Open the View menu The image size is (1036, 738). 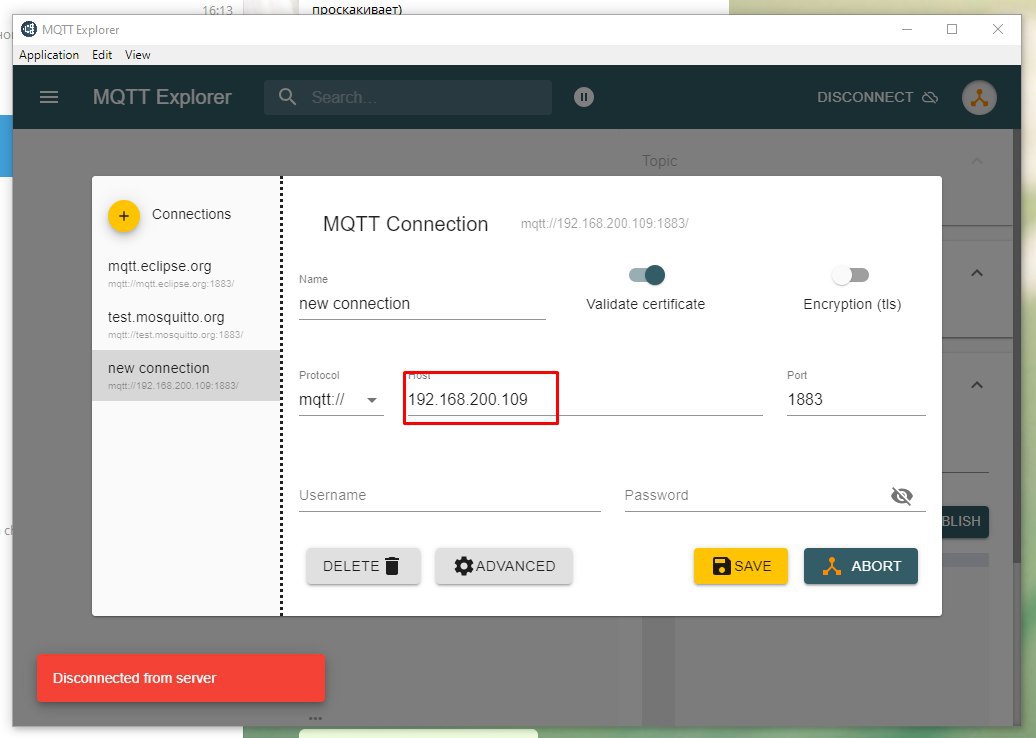(x=137, y=55)
